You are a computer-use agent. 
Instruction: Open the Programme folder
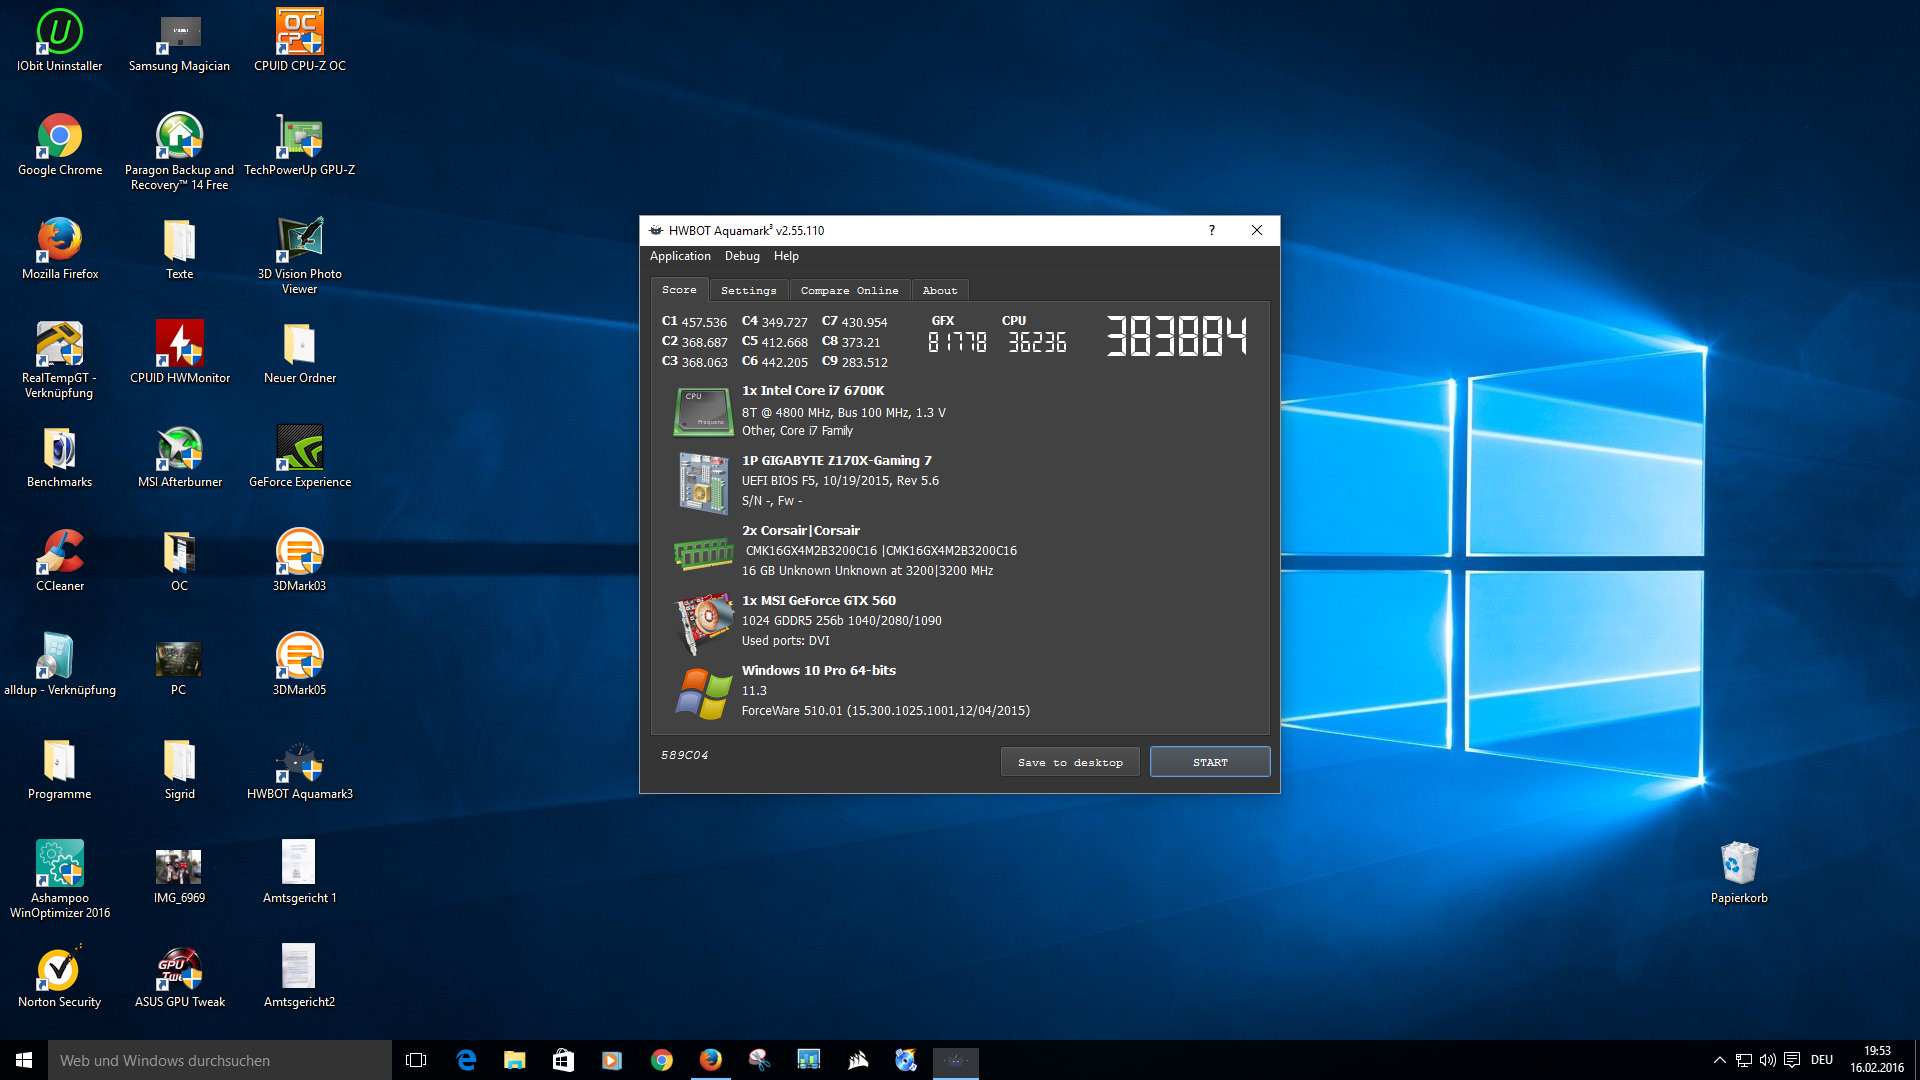(60, 768)
